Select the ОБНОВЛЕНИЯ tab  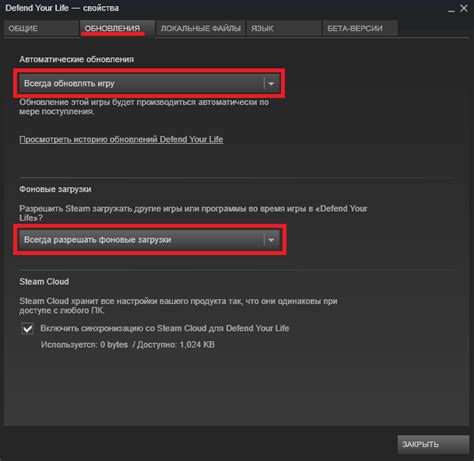(x=117, y=28)
